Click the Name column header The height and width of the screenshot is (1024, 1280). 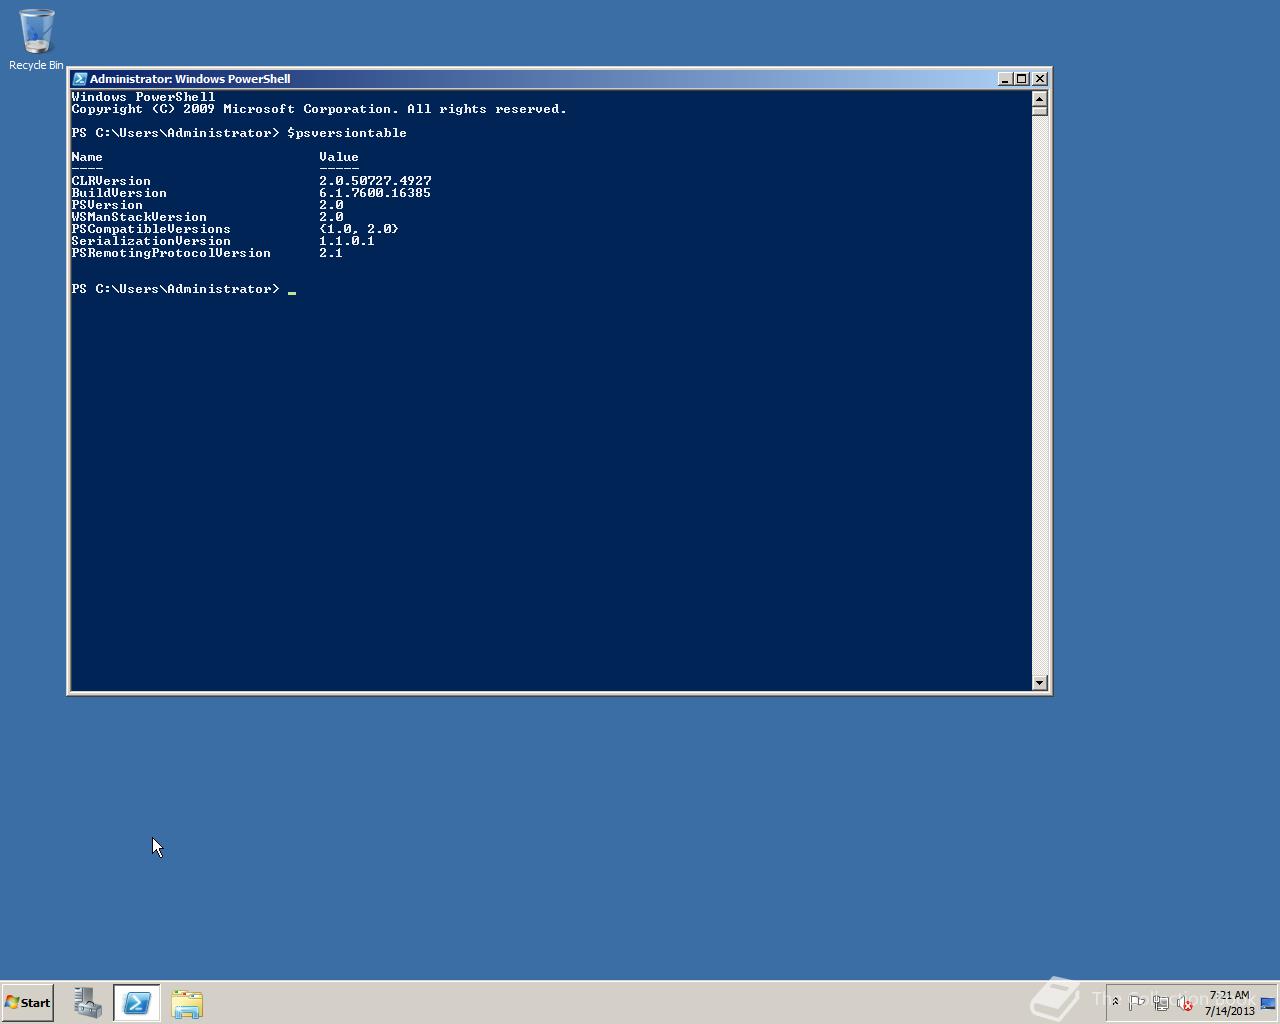pyautogui.click(x=87, y=157)
